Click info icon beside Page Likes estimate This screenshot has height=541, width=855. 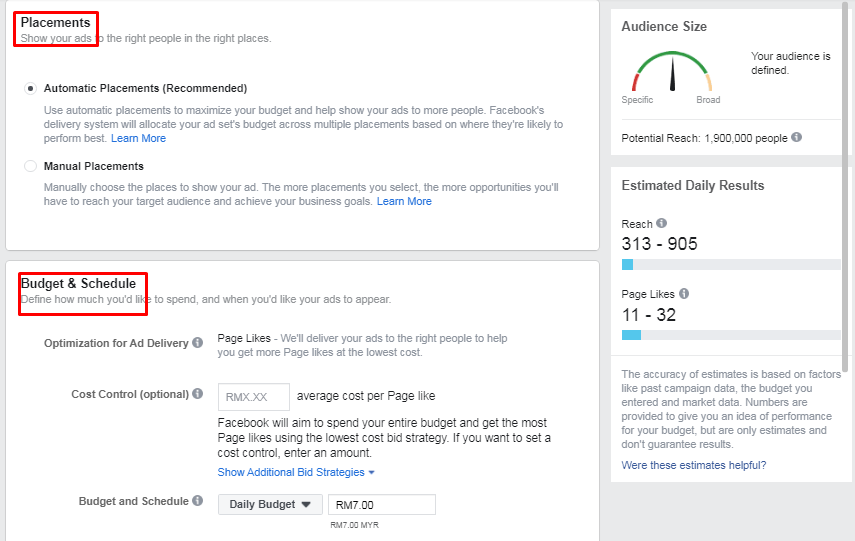coord(684,293)
